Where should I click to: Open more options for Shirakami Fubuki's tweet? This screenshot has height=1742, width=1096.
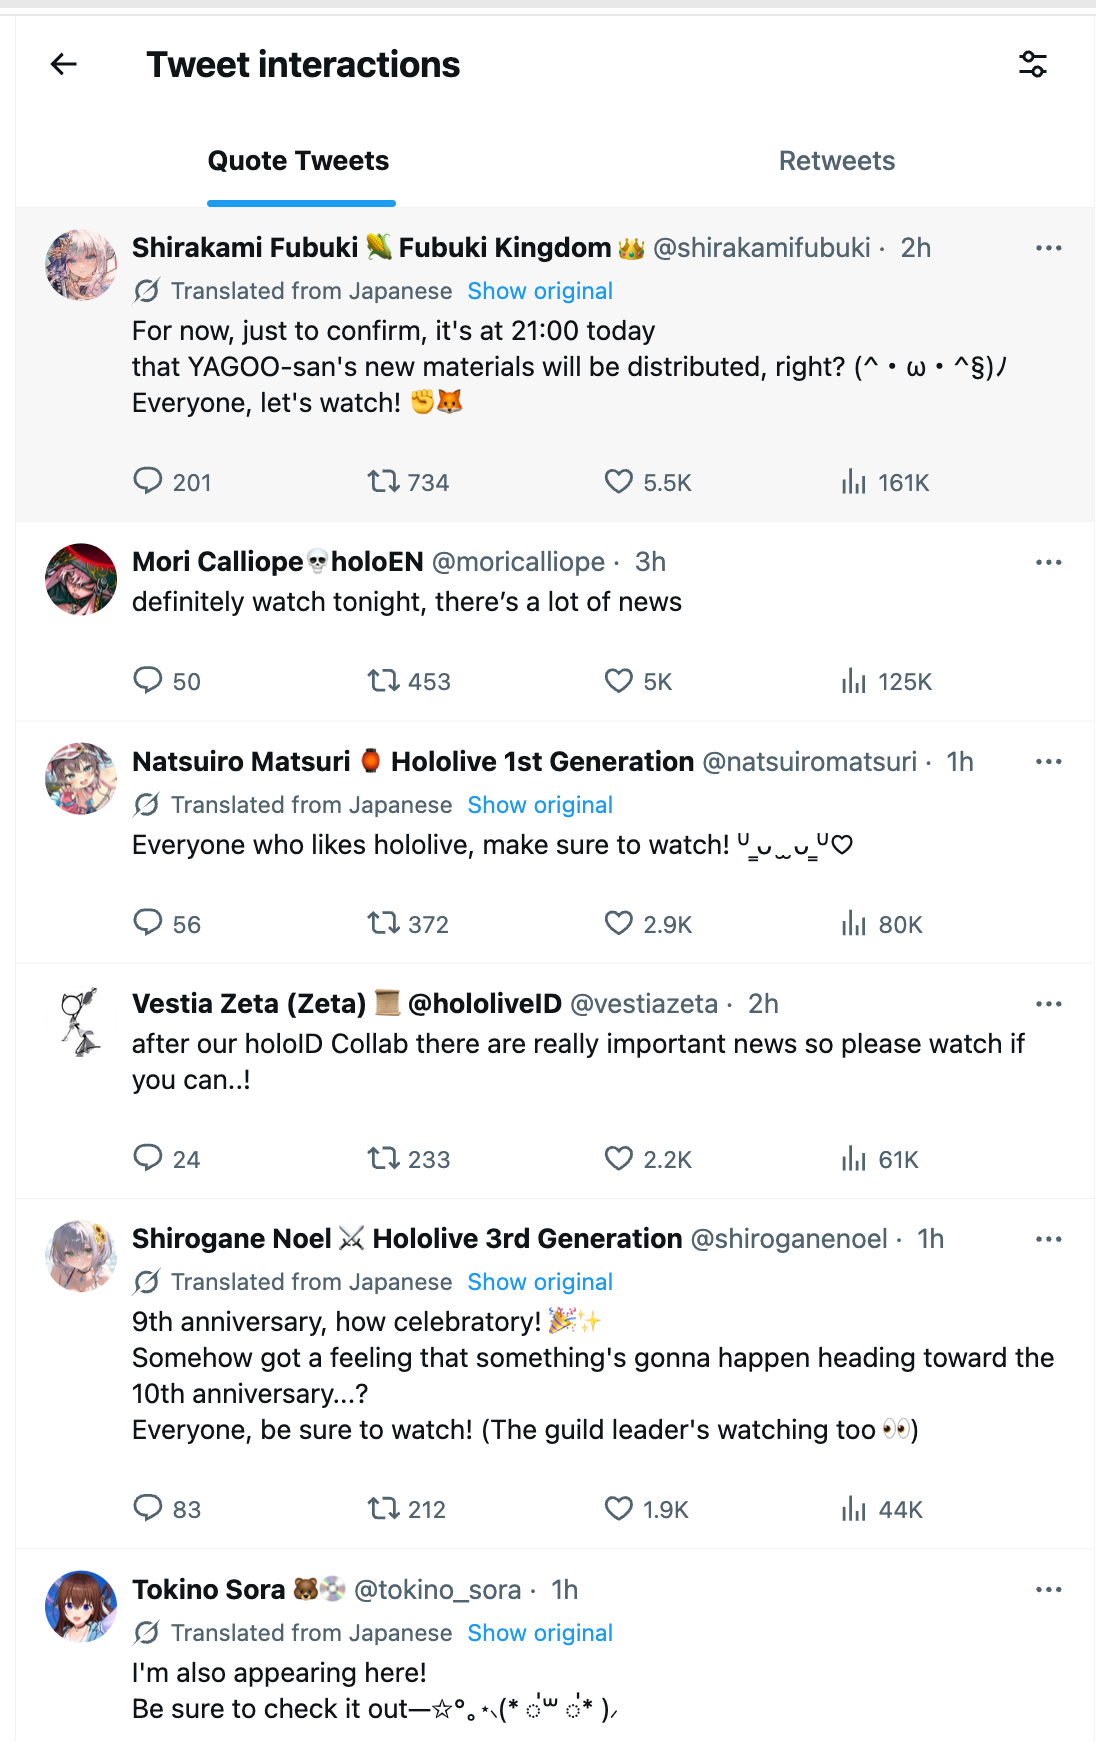click(x=1048, y=248)
